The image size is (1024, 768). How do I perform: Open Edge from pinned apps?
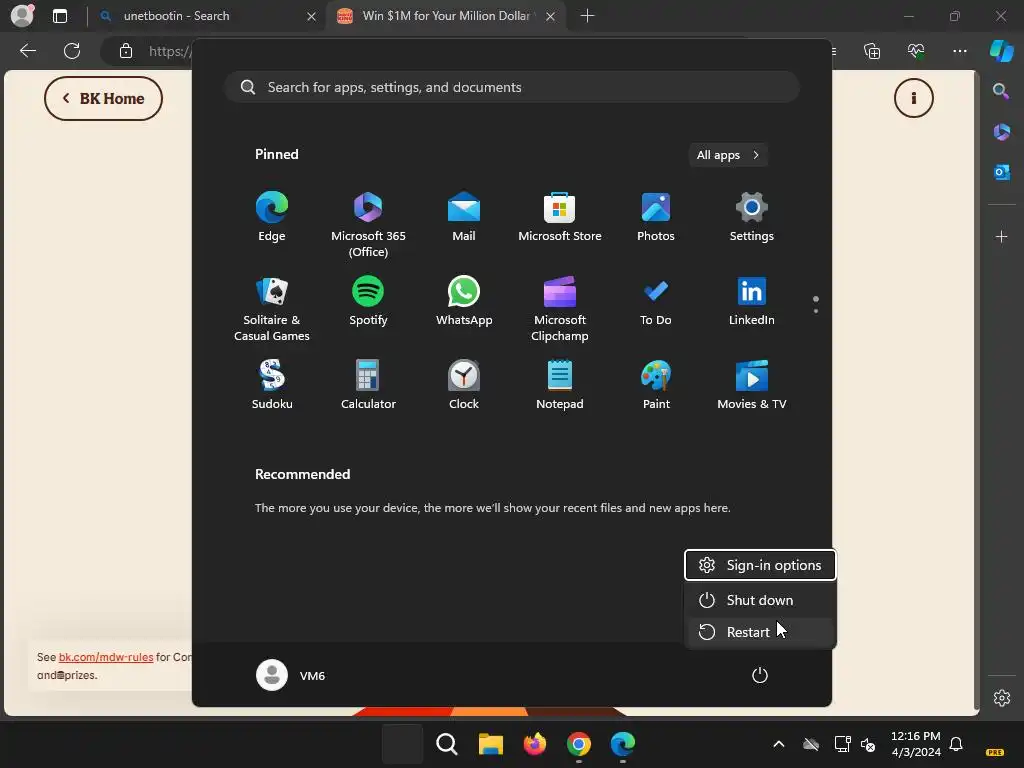click(272, 217)
